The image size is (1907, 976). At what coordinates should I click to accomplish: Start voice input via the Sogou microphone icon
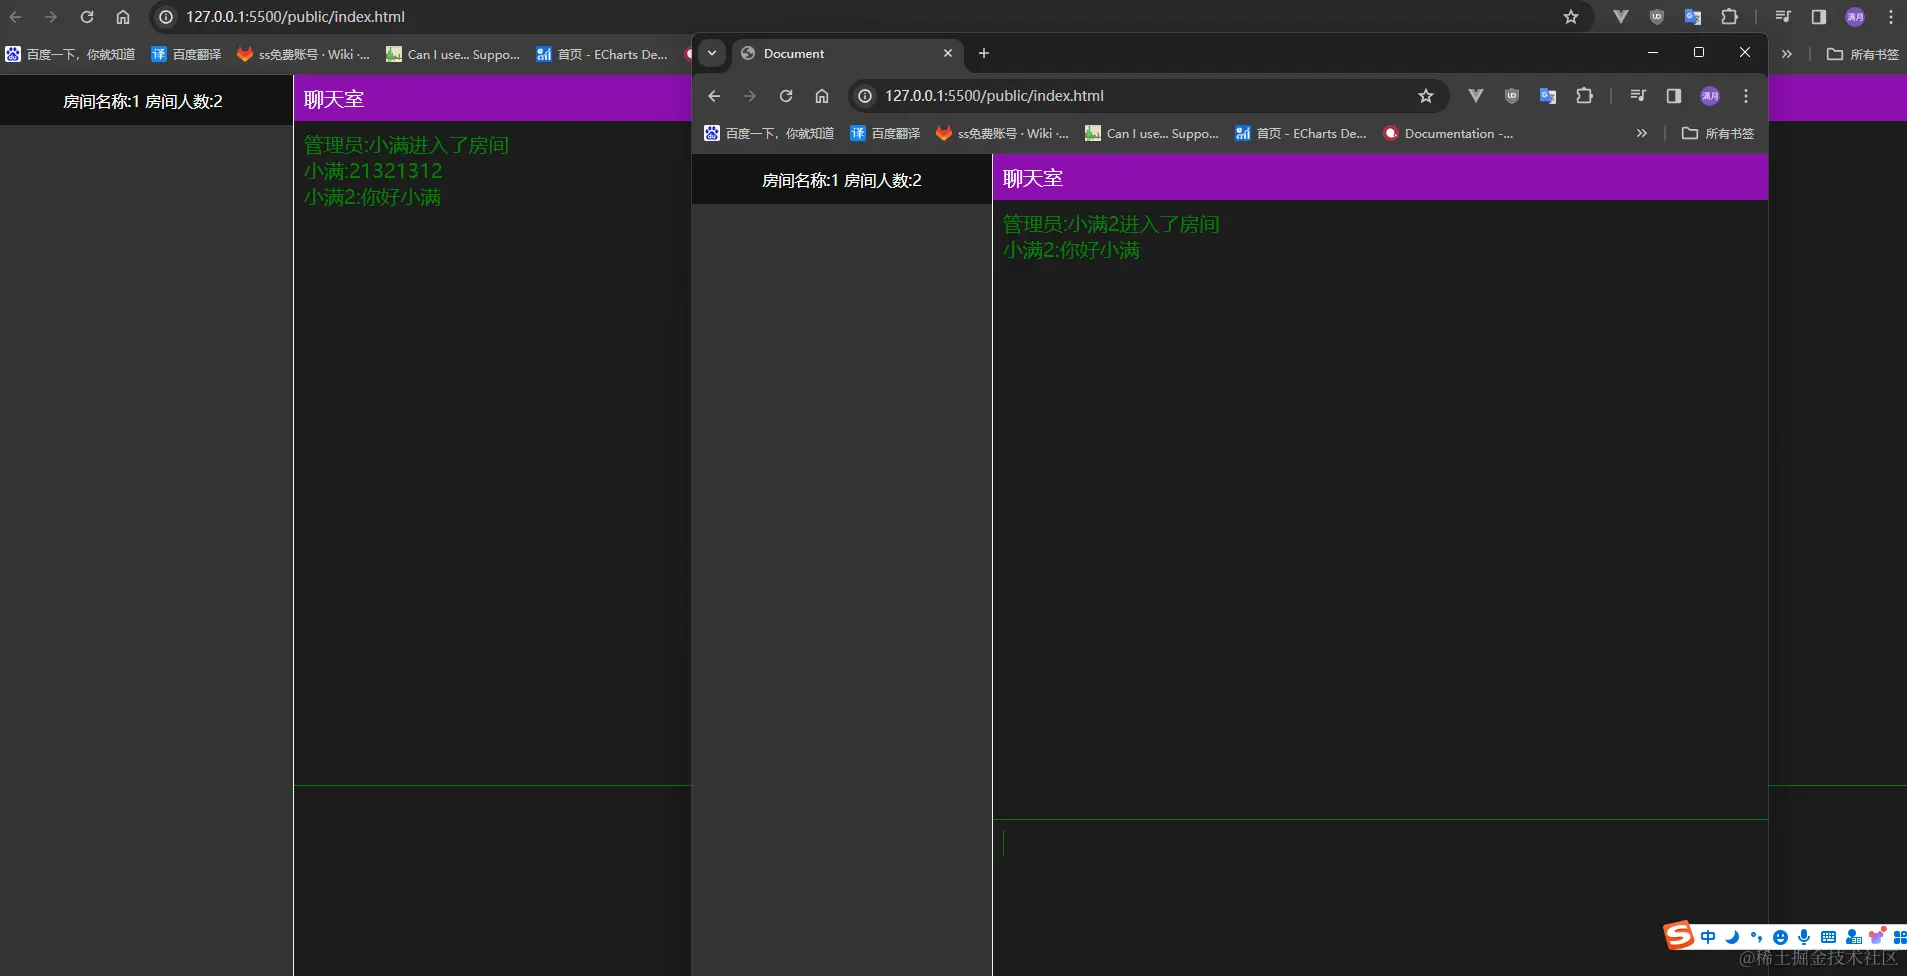(x=1804, y=937)
